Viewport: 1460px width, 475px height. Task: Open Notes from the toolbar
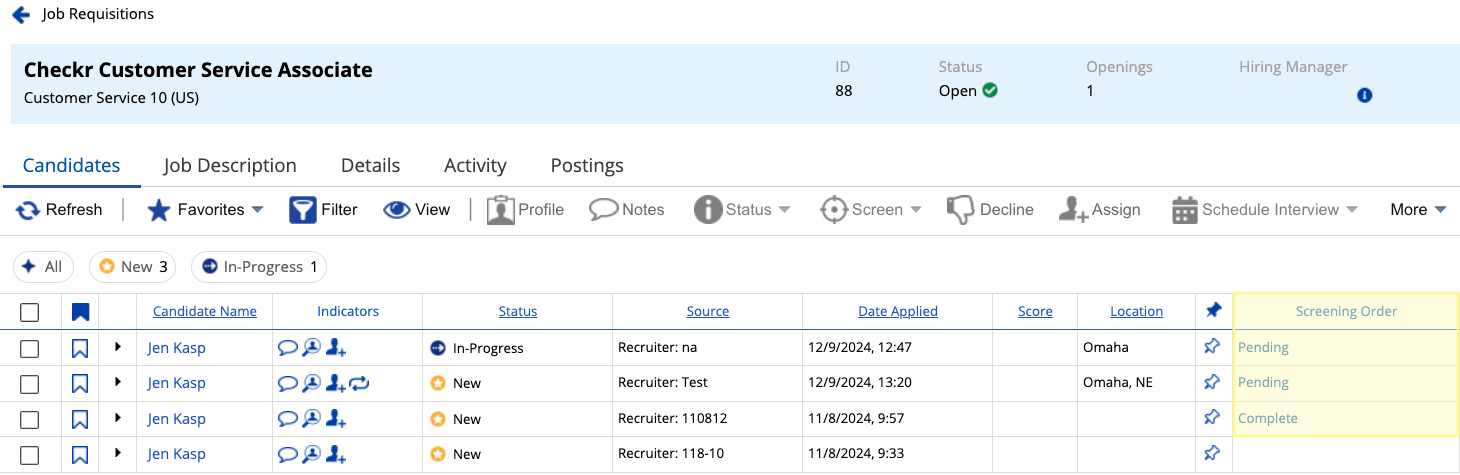[627, 210]
